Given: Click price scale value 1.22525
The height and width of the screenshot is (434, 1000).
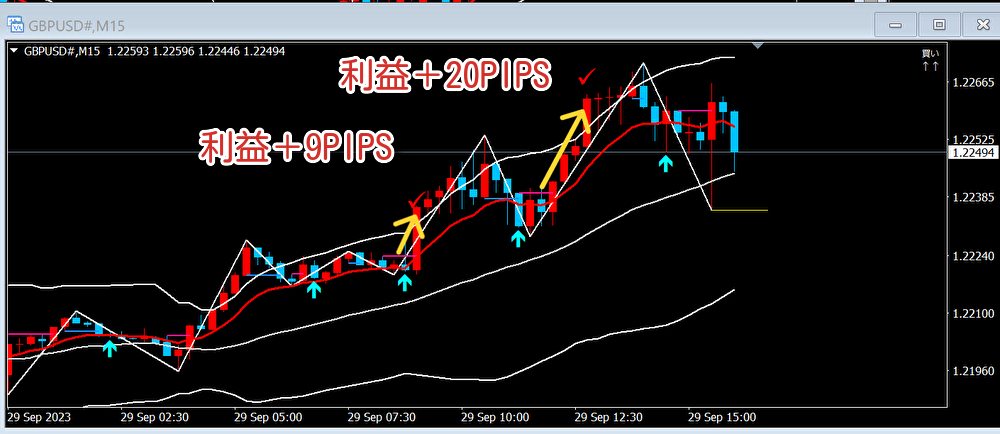Looking at the screenshot, I should click(972, 140).
